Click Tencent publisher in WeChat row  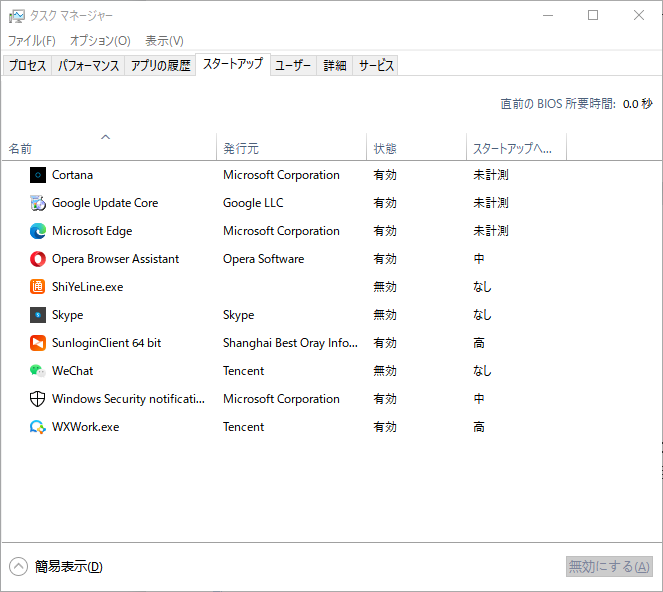[244, 371]
